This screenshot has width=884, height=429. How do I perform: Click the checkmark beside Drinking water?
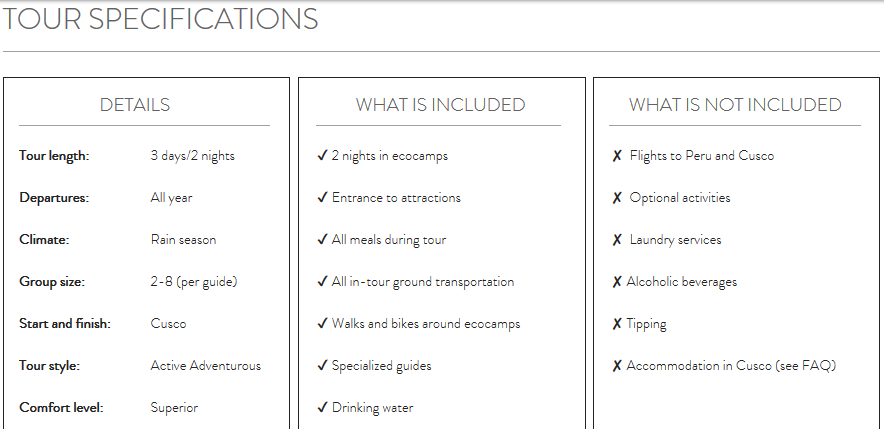tap(322, 408)
